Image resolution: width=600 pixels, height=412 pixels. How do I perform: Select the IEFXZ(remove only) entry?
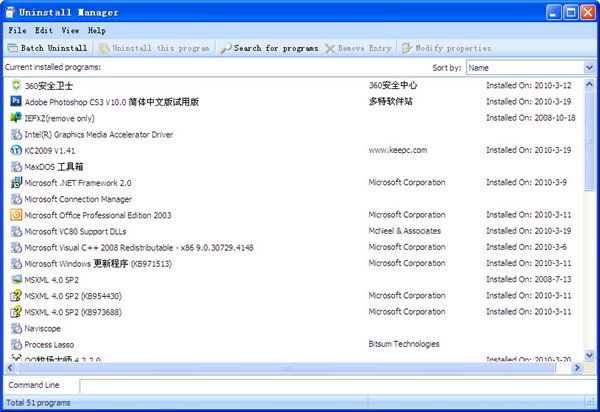59,118
